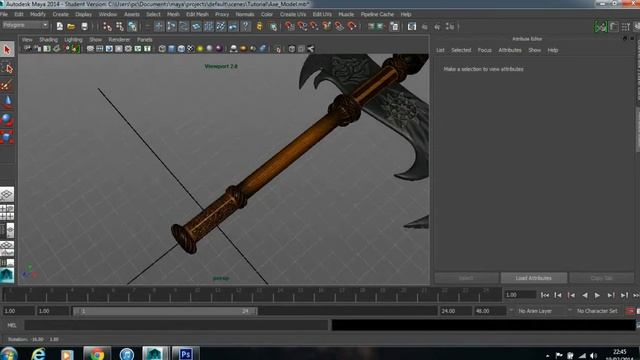Open the Create UVs menu

click(x=293, y=14)
